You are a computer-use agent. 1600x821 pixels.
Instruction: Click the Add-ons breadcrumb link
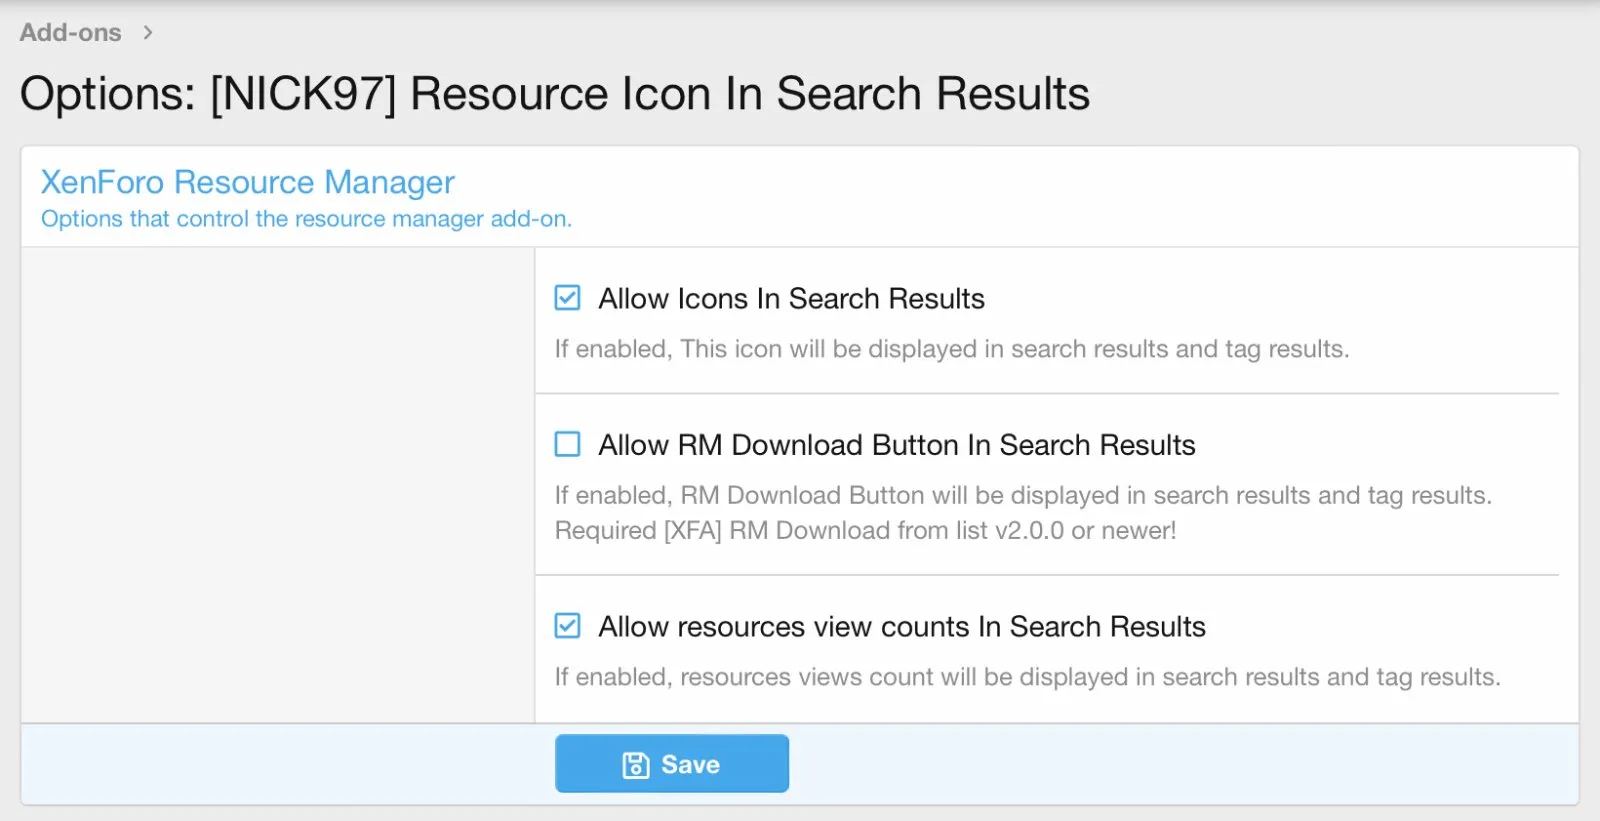[x=70, y=33]
